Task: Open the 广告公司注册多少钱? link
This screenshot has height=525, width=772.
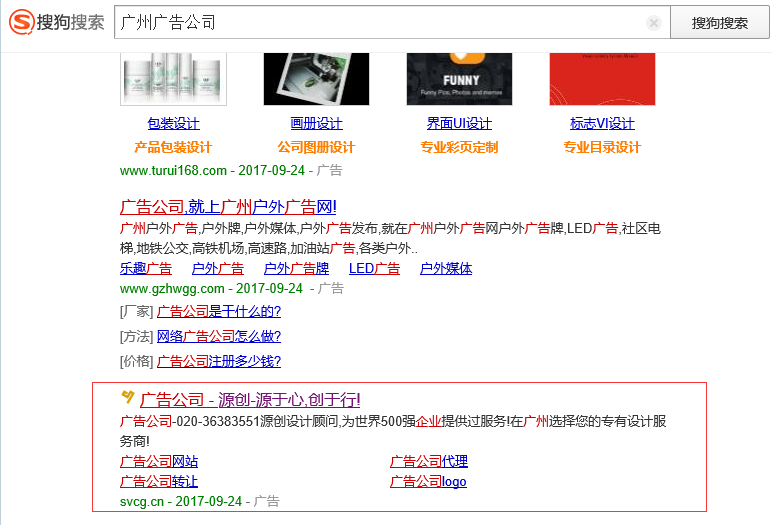Action: 219,361
